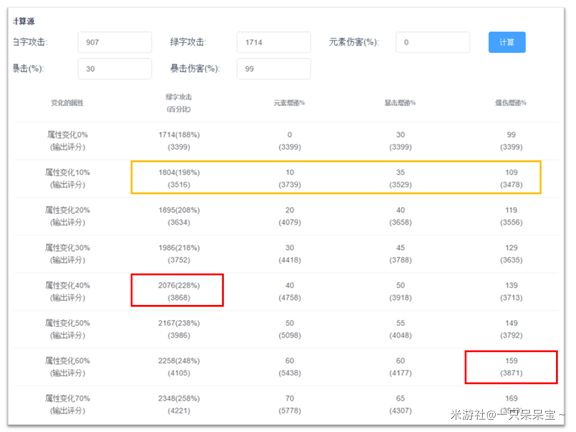Screen dimensions: 576x432
Task: Click the 2258(248%) table cell
Action: pos(179,367)
